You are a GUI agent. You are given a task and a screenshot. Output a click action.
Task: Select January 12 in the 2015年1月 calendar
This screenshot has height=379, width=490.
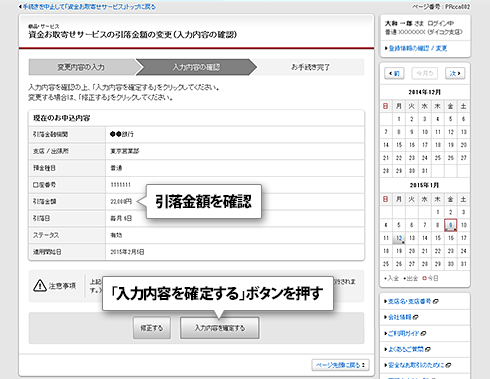click(x=399, y=238)
